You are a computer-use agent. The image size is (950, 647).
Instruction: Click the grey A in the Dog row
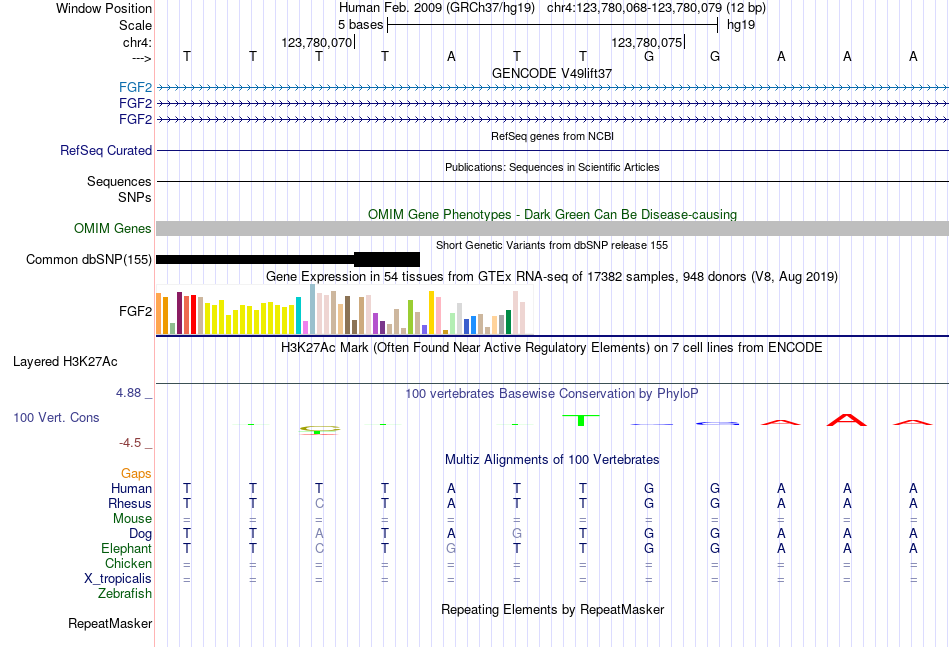tap(319, 533)
